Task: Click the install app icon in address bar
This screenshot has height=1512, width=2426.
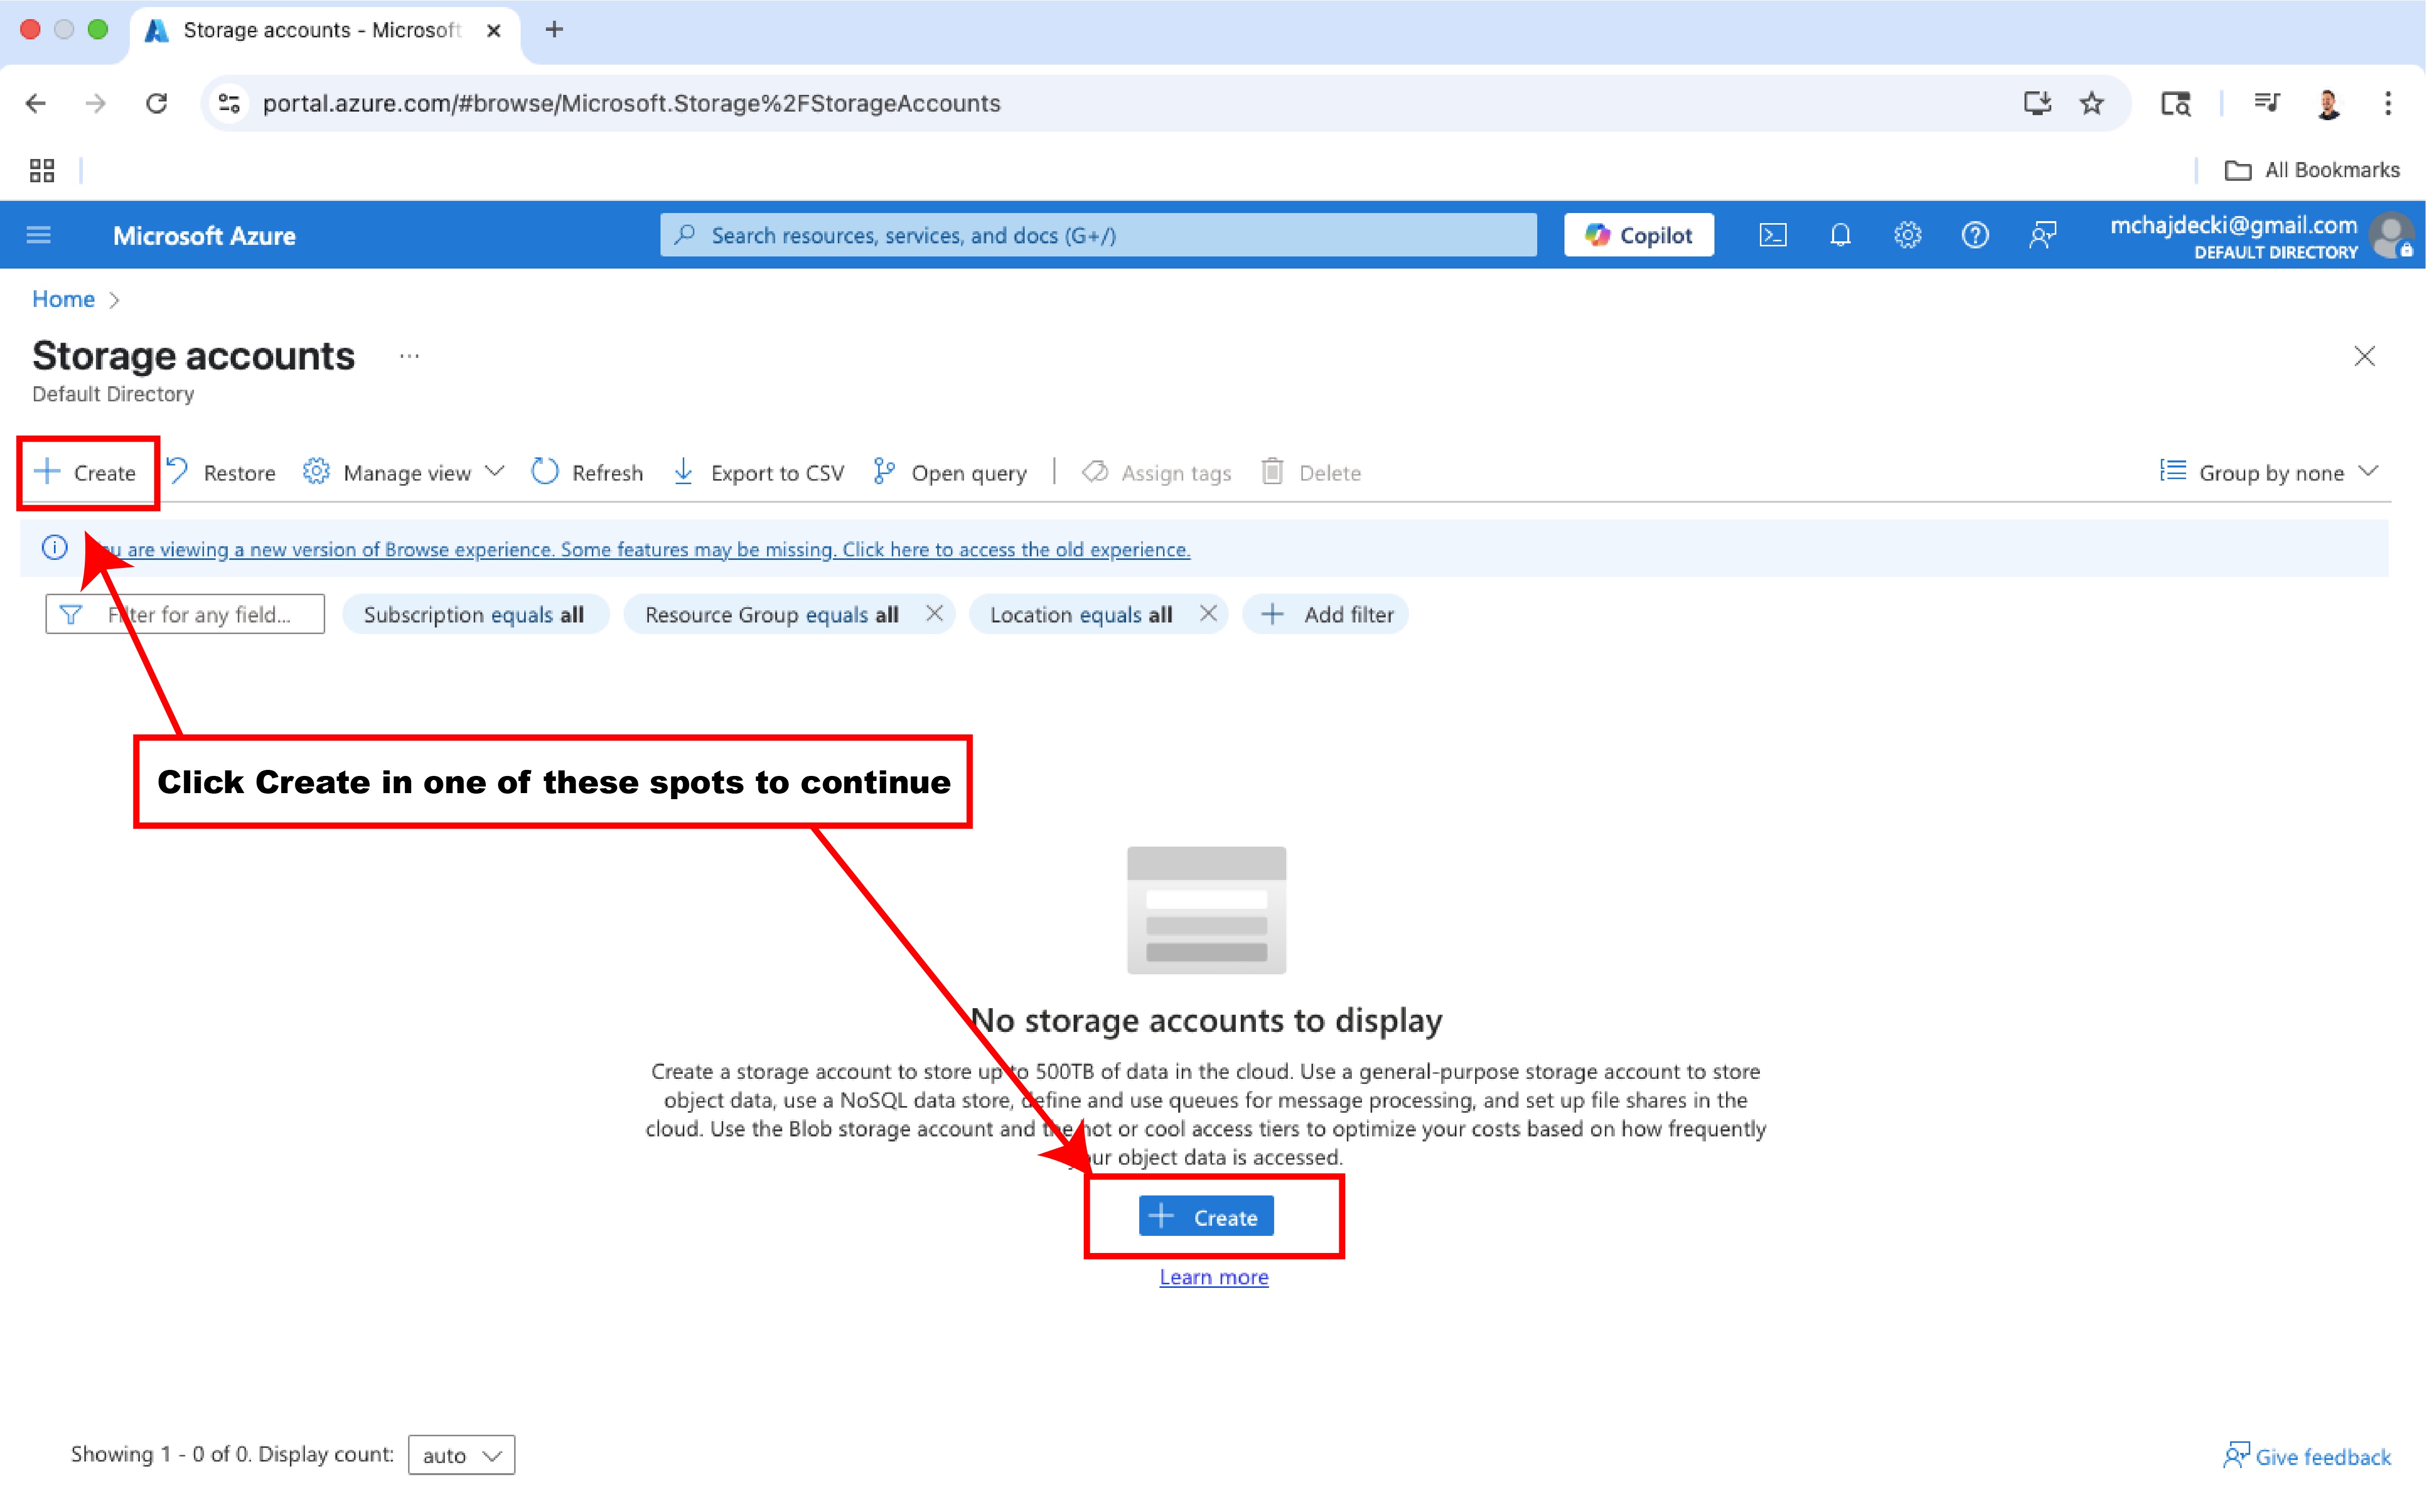Action: point(2037,103)
